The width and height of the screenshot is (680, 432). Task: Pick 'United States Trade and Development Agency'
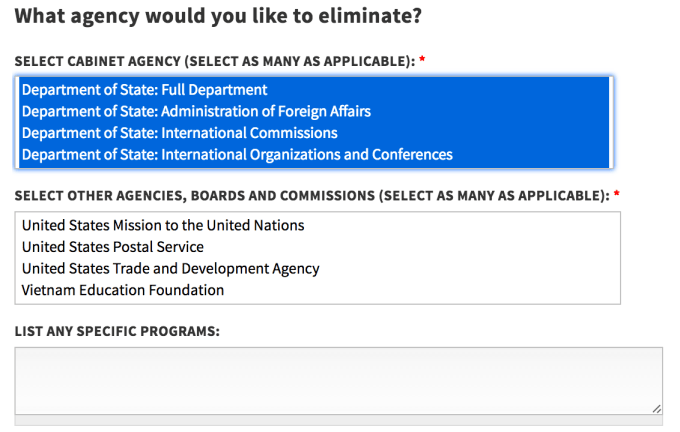point(171,269)
